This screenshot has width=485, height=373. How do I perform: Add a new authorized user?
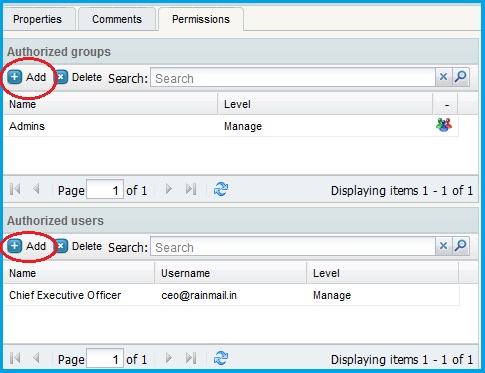point(27,246)
